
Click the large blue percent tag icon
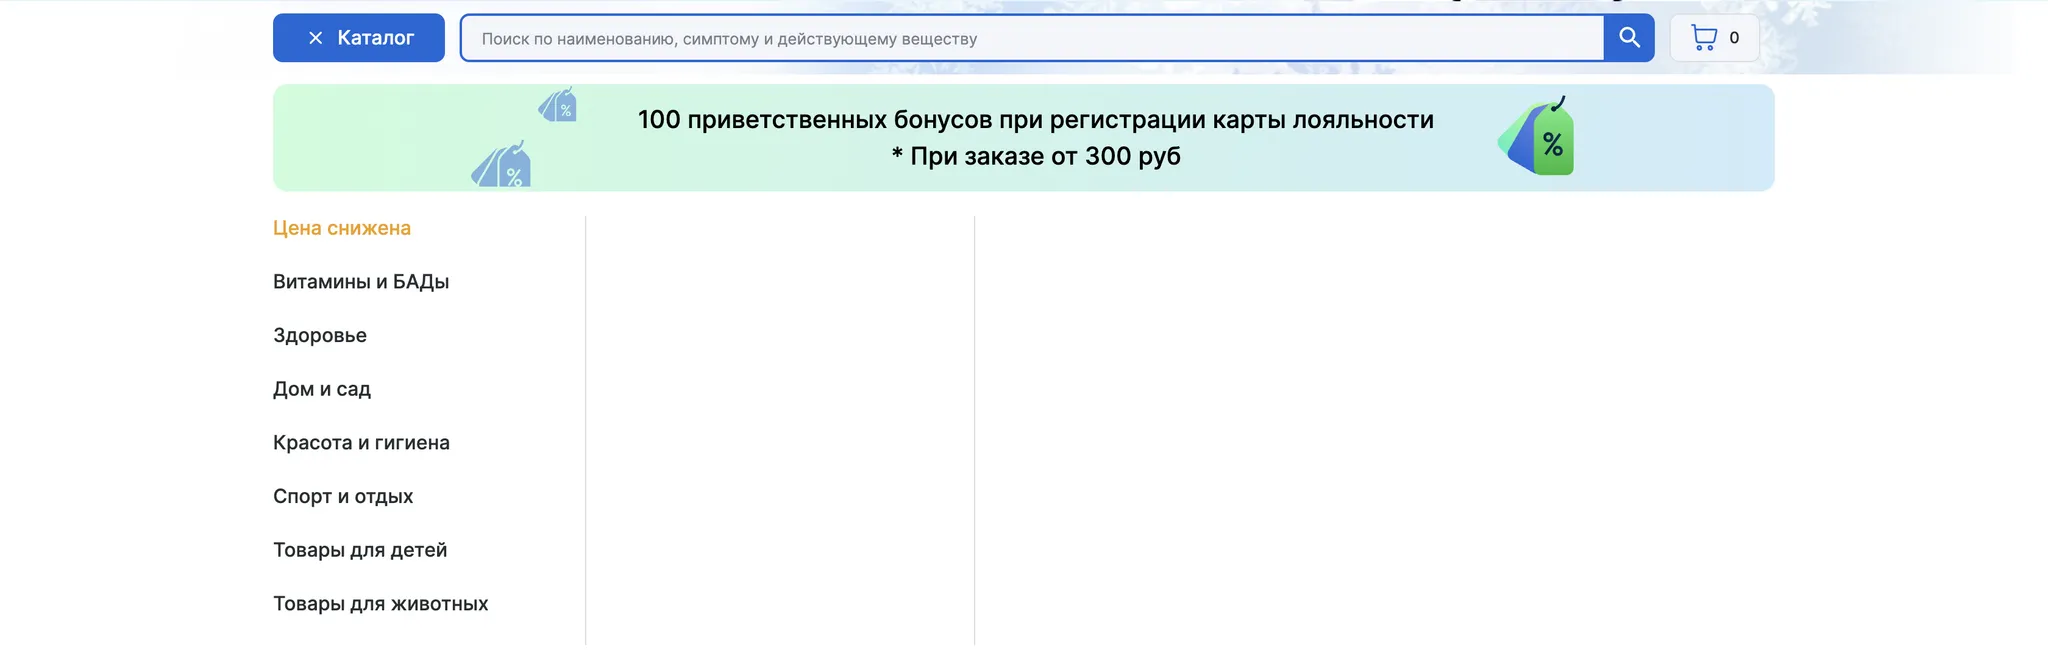(502, 166)
